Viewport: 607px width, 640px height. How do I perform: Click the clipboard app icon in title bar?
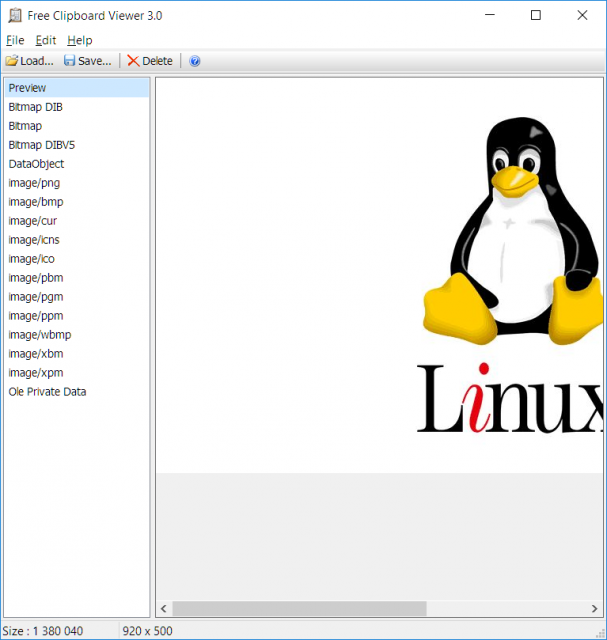(15, 16)
